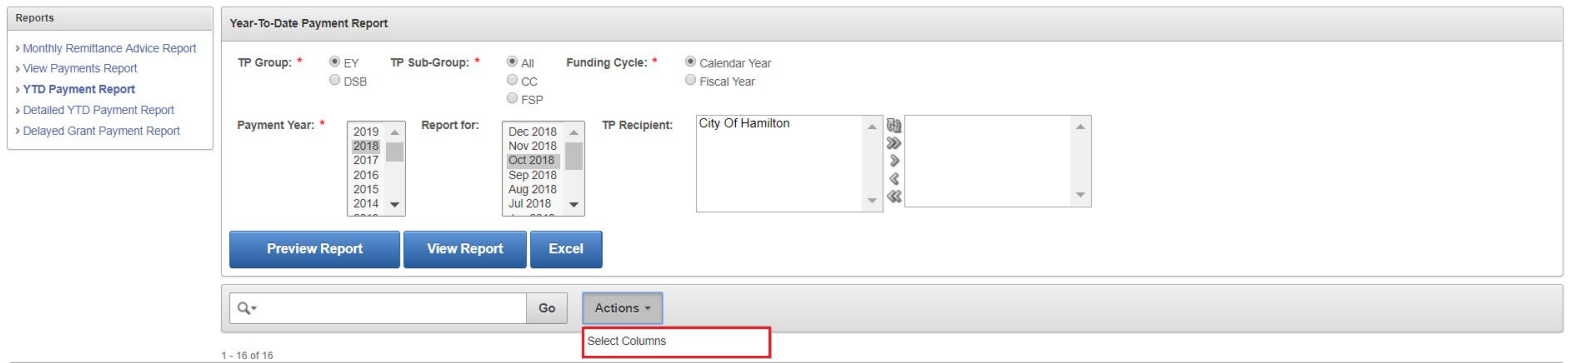Click the search magnifier icon in search bar

pos(246,308)
